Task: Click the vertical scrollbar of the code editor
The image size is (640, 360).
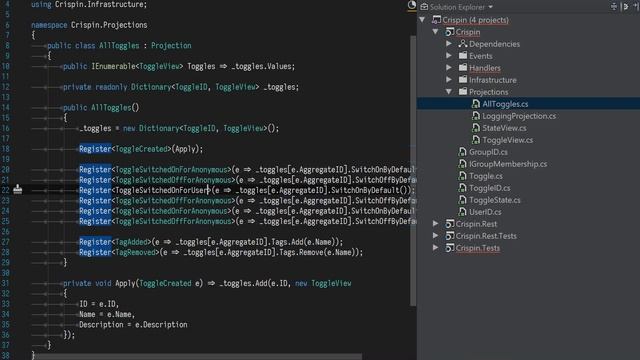Action: tap(413, 170)
